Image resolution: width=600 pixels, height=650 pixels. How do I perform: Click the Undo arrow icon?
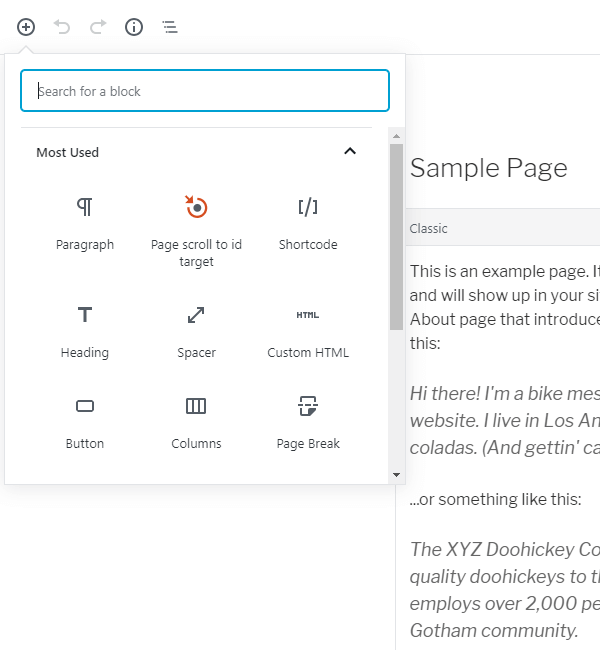click(62, 27)
